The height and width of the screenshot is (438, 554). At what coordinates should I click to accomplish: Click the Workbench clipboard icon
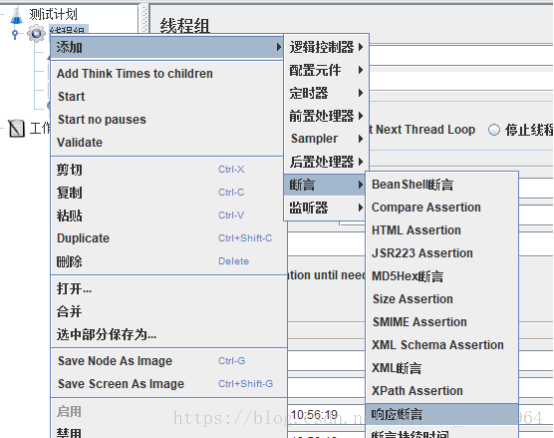point(16,128)
